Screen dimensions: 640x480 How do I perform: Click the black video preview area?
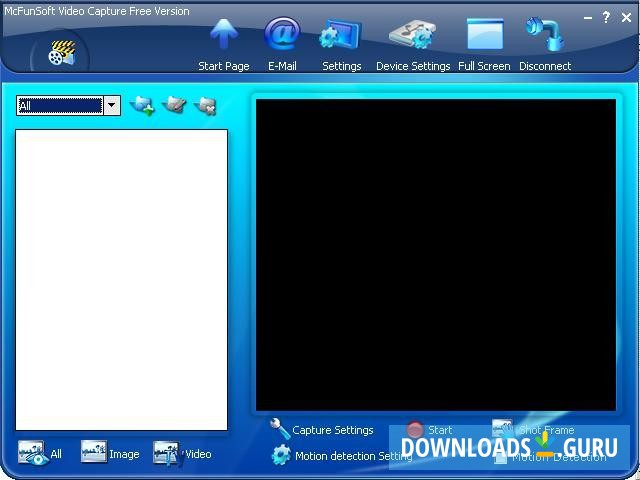tap(436, 255)
